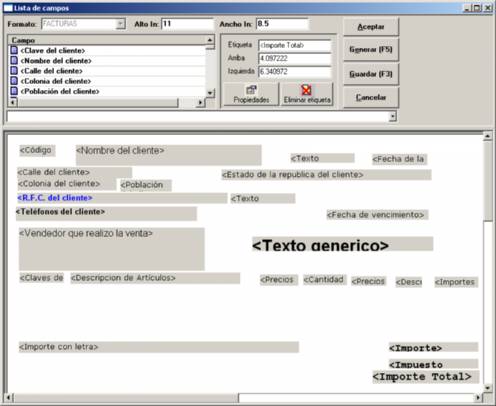Click the icon beside Población del cliente
The image size is (496, 406).
(x=14, y=91)
